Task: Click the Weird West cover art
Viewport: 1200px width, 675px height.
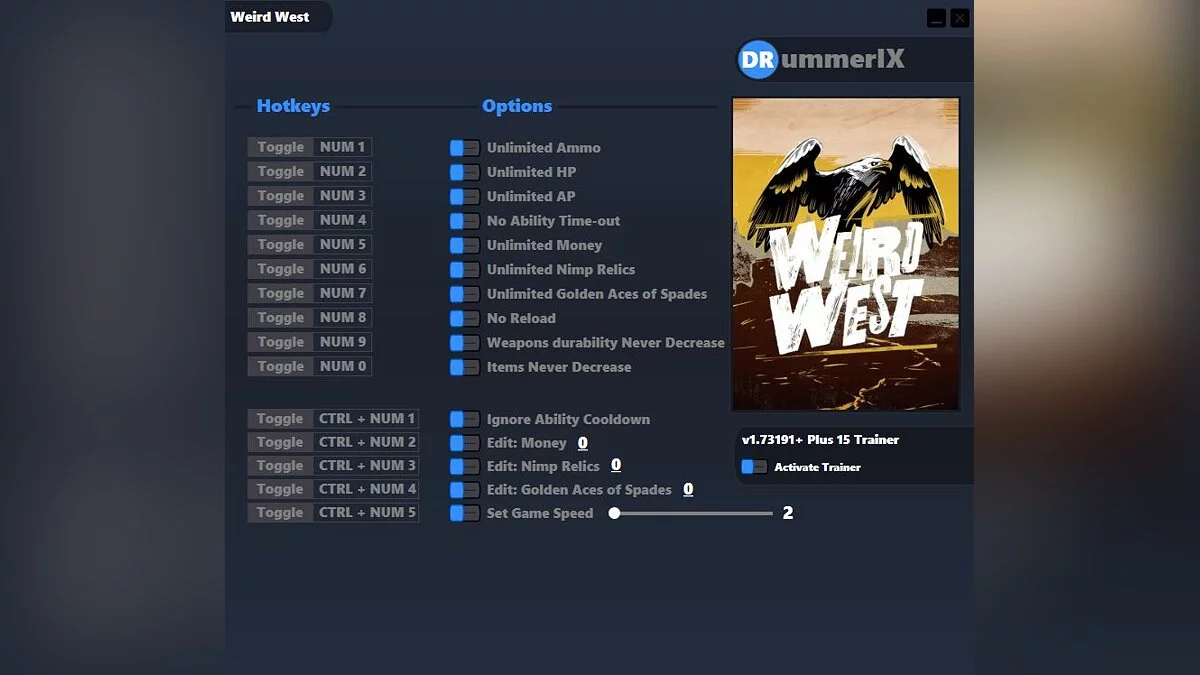Action: 846,254
